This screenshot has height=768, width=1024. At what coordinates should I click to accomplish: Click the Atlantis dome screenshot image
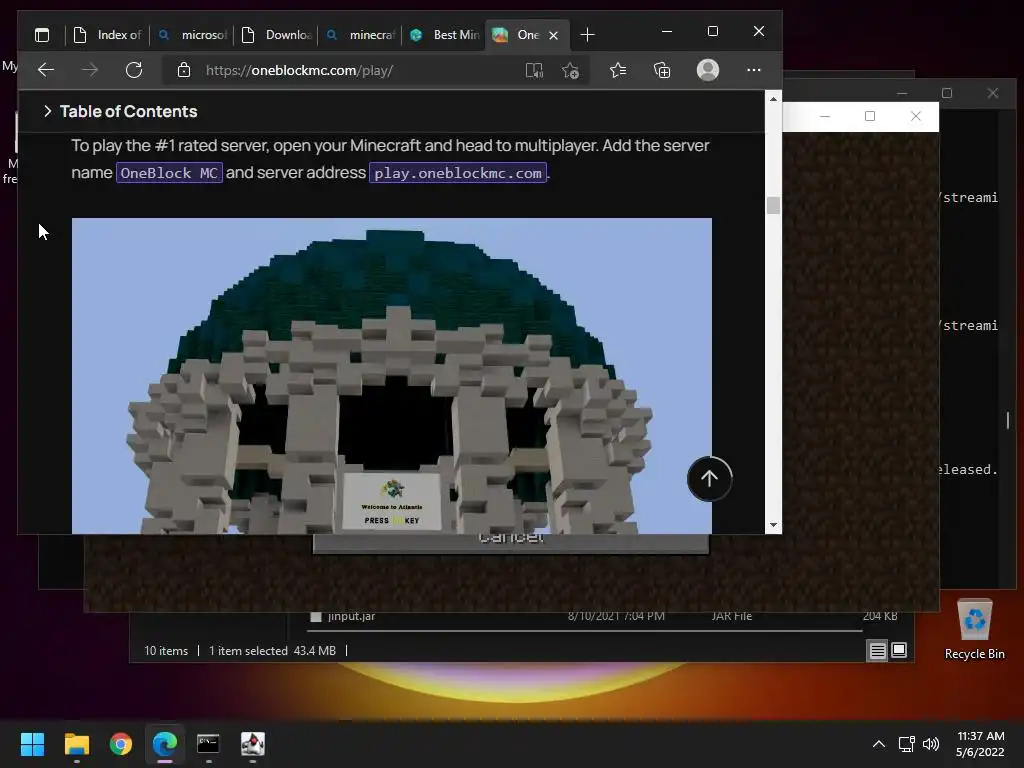(392, 376)
